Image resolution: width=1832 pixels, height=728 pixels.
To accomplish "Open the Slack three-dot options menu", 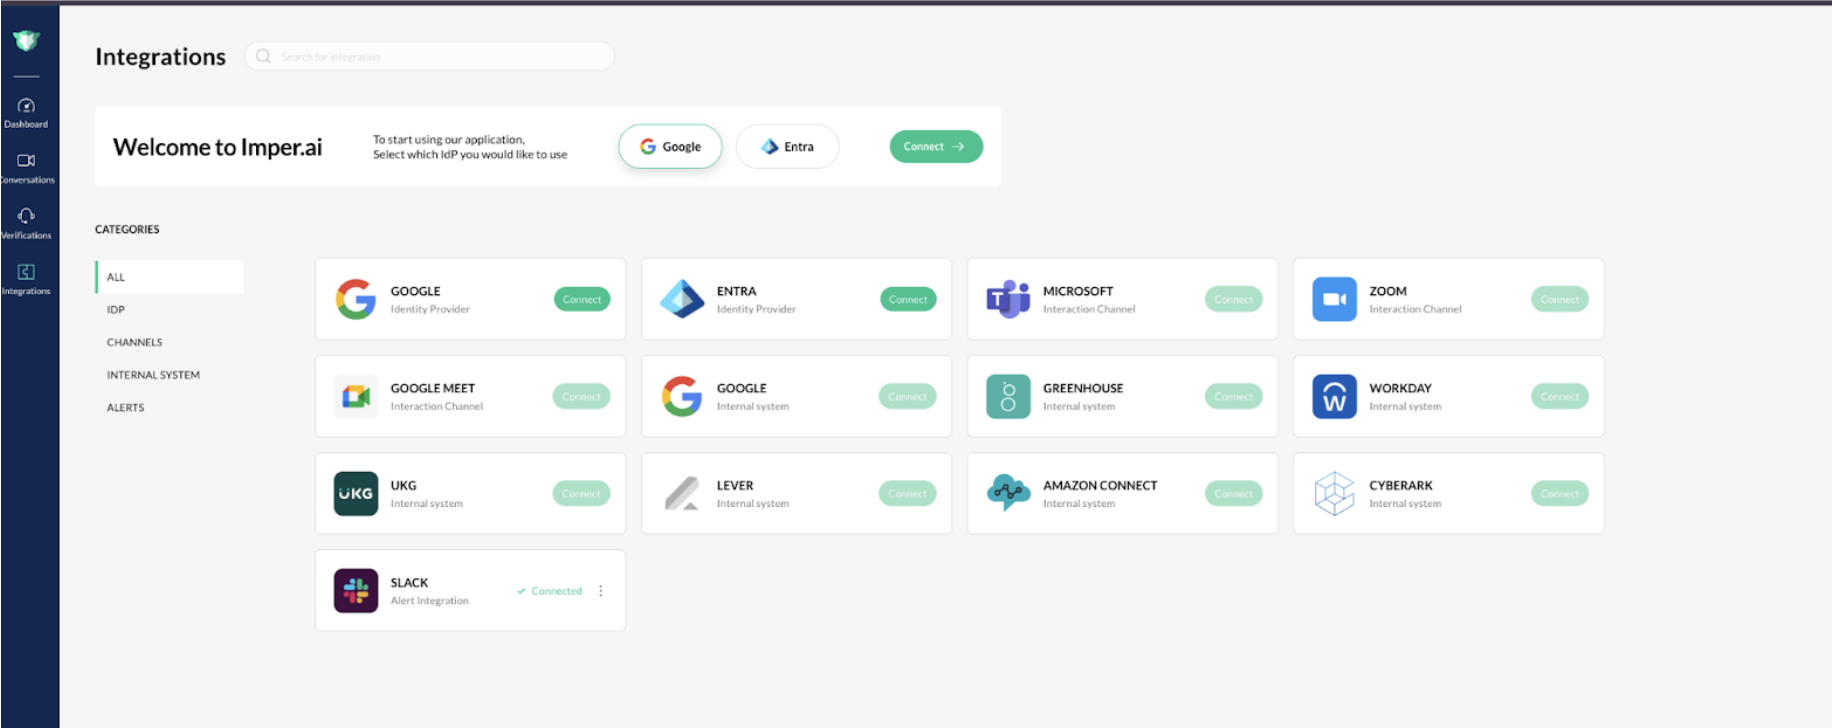I will (600, 591).
